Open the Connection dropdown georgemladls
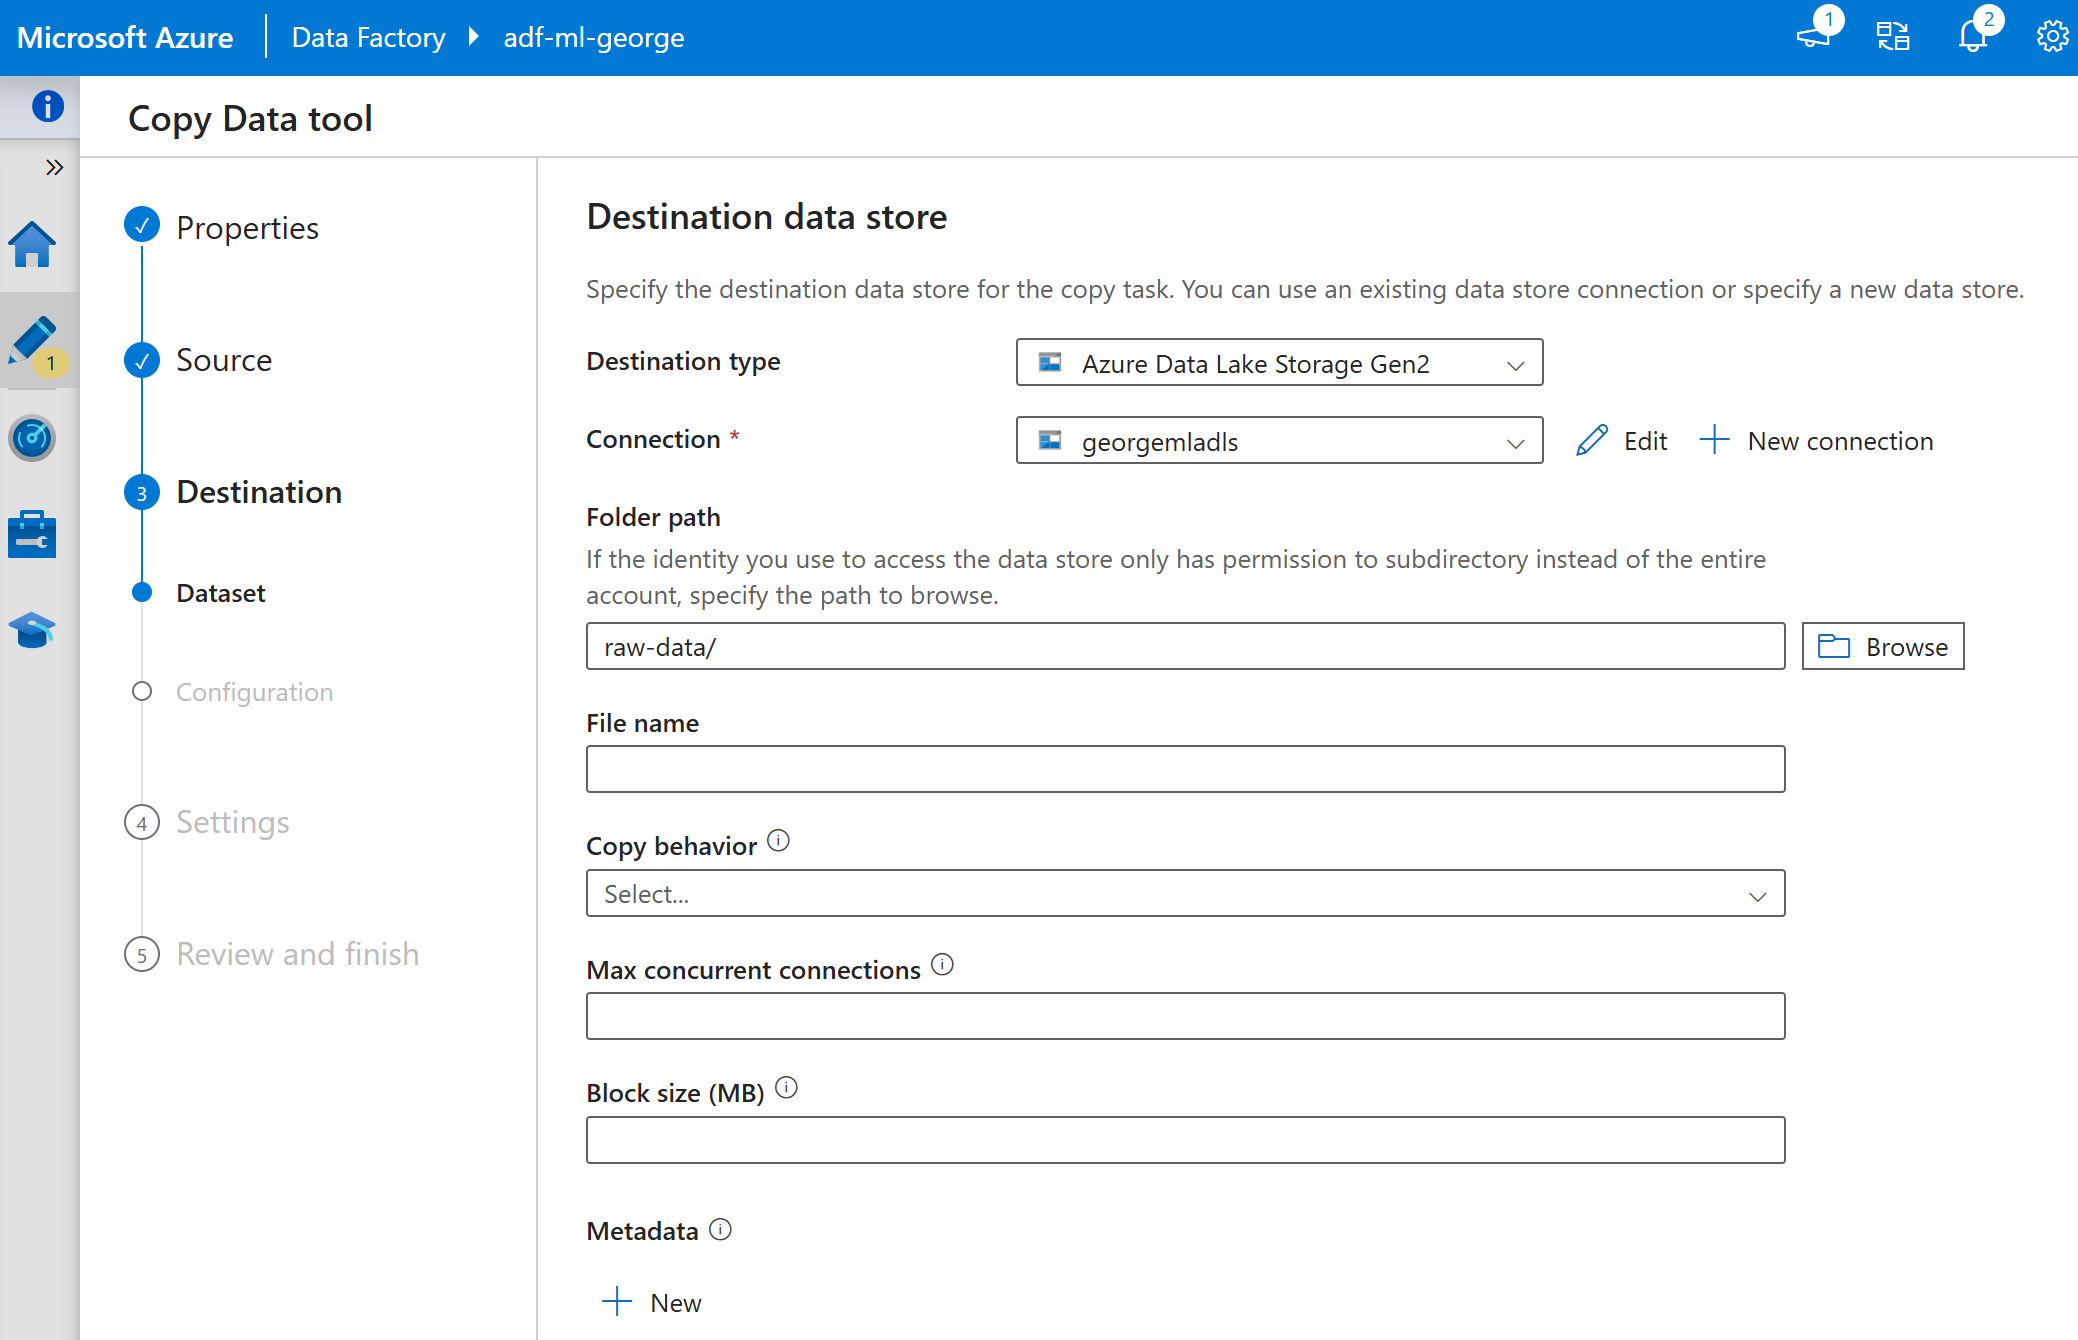This screenshot has width=2078, height=1340. 1279,441
